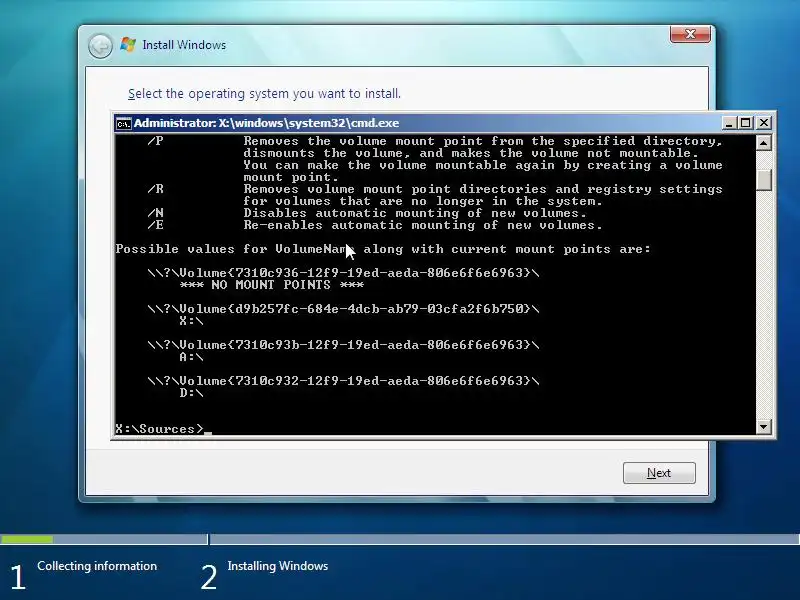Screen dimensions: 800x600
Task: Click the Windows flag logo icon
Action: point(128,44)
